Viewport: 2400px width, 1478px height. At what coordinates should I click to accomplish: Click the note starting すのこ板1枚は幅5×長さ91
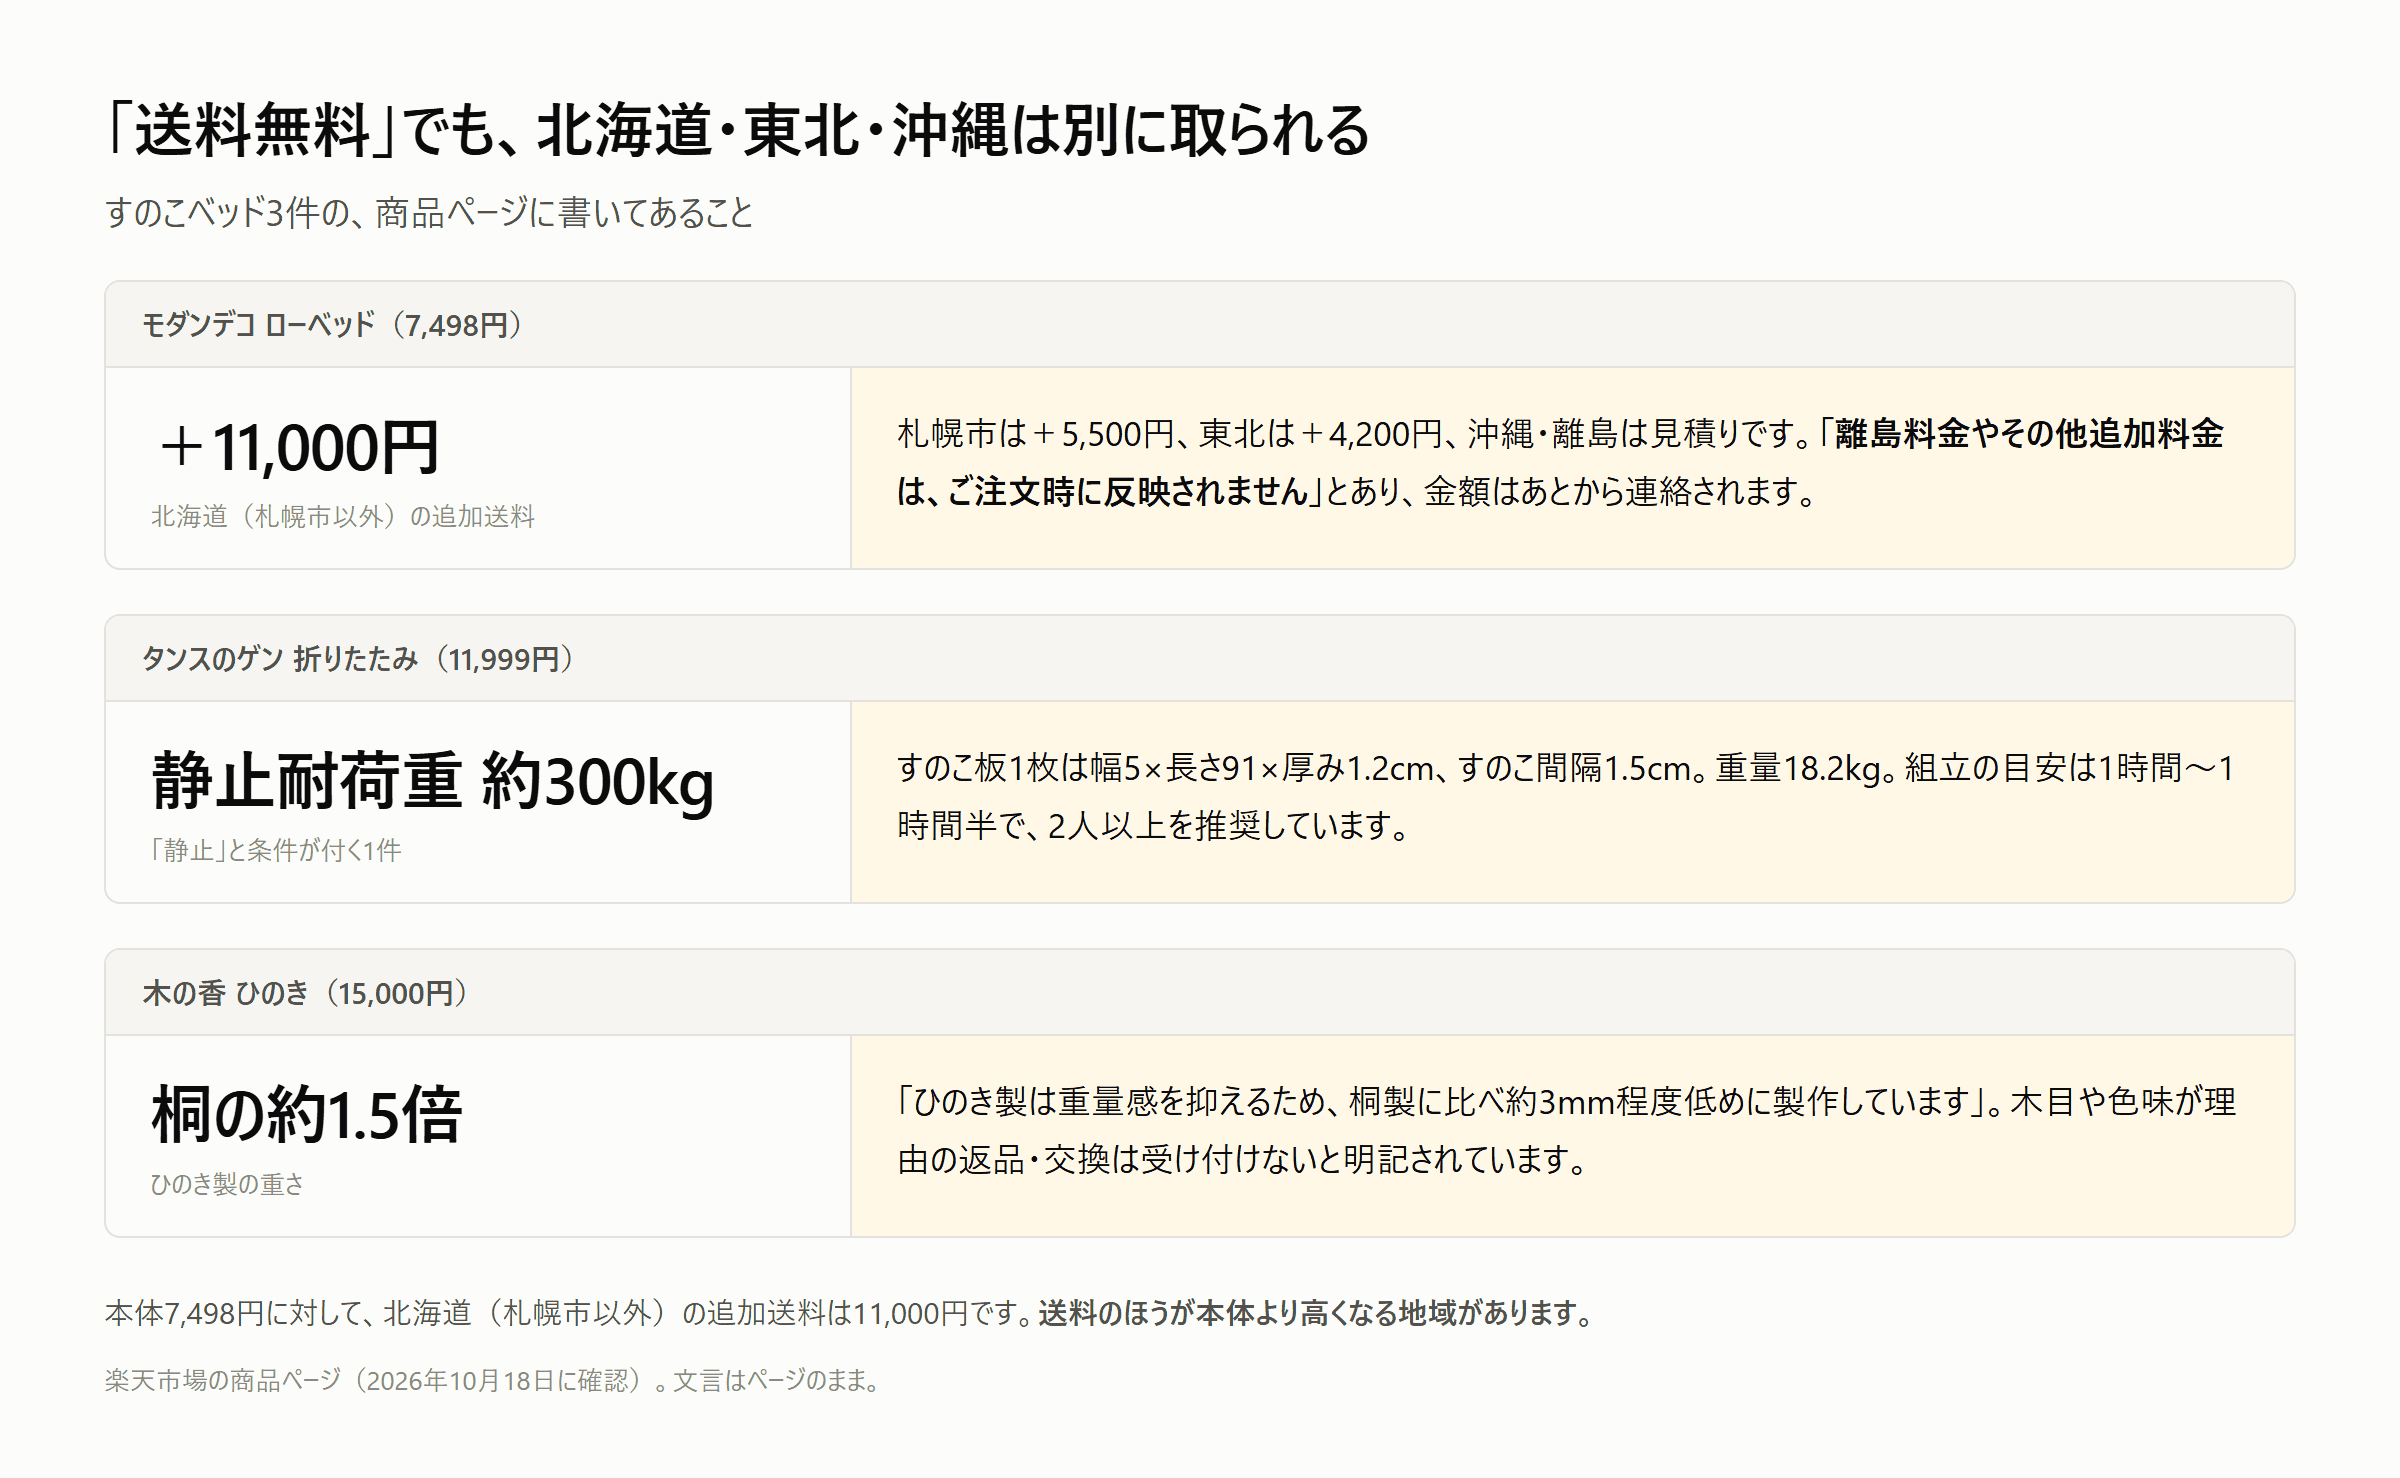[1566, 797]
